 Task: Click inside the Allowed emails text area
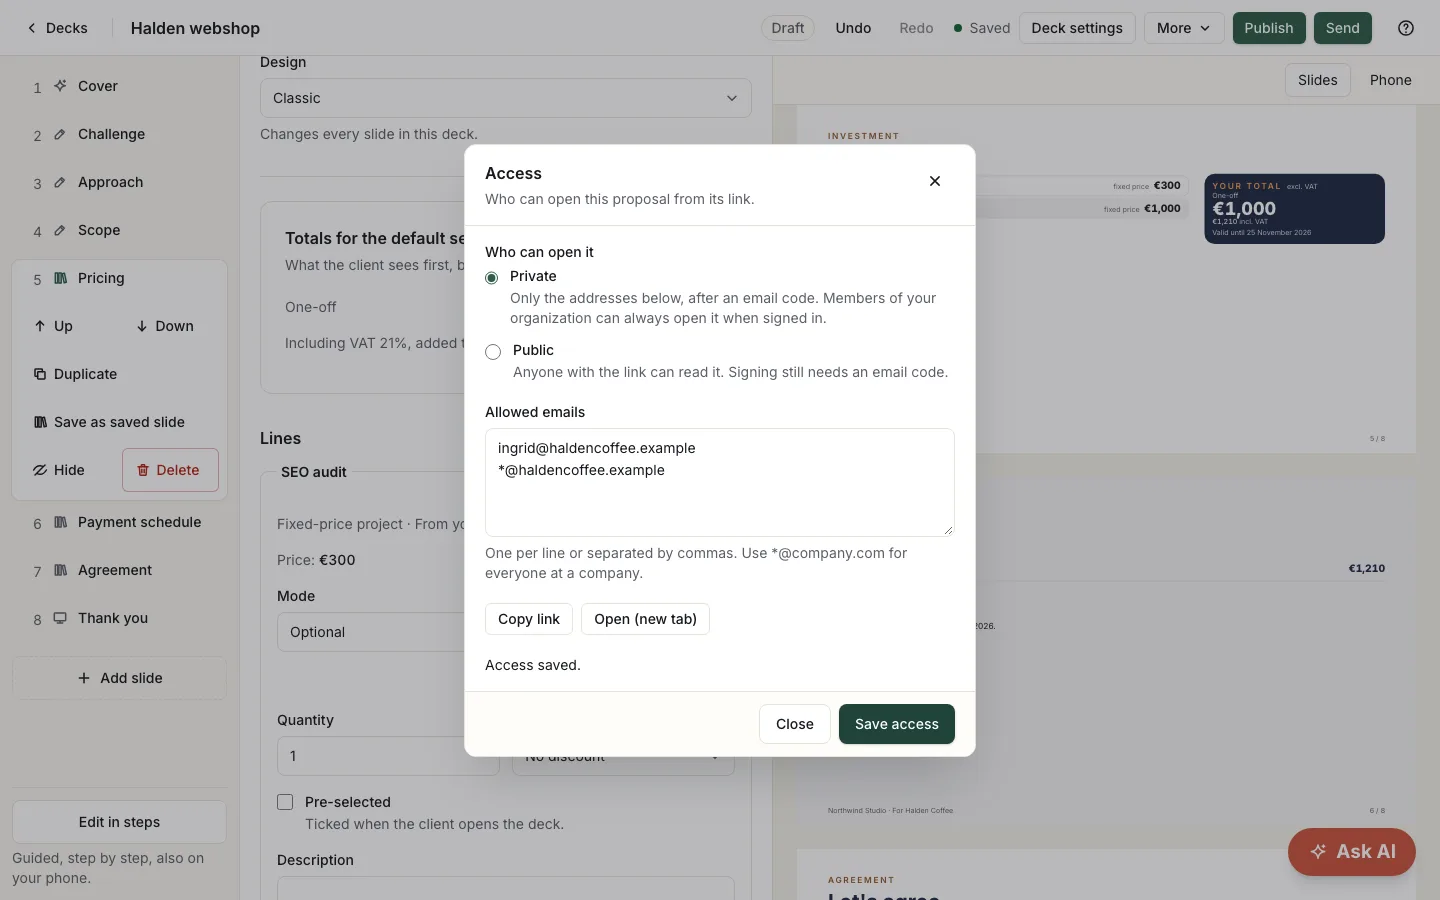click(720, 483)
